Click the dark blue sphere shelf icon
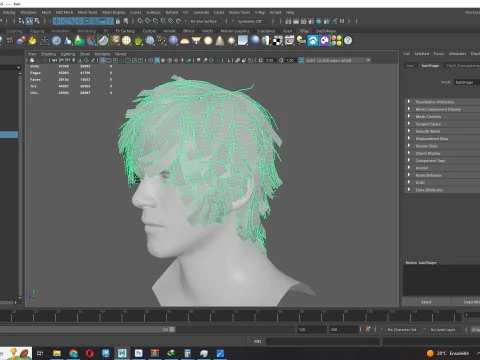This screenshot has height=360, width=480. click(x=173, y=41)
